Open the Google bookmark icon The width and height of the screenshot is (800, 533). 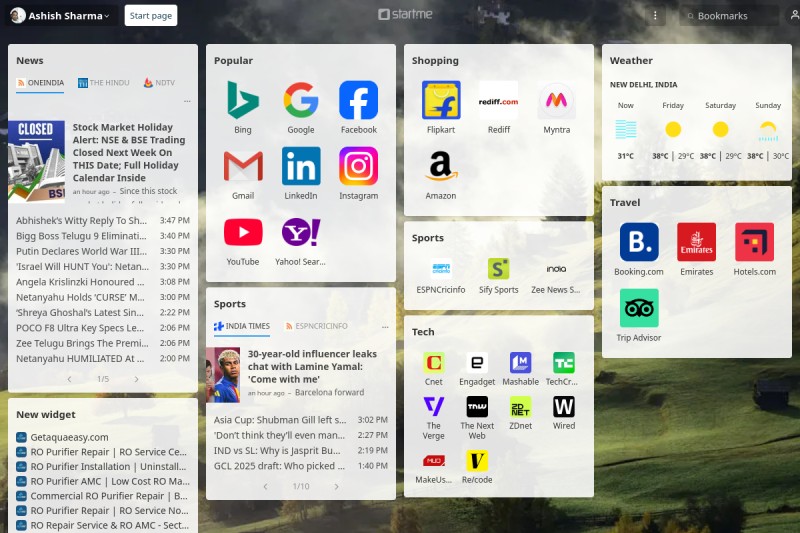point(301,100)
